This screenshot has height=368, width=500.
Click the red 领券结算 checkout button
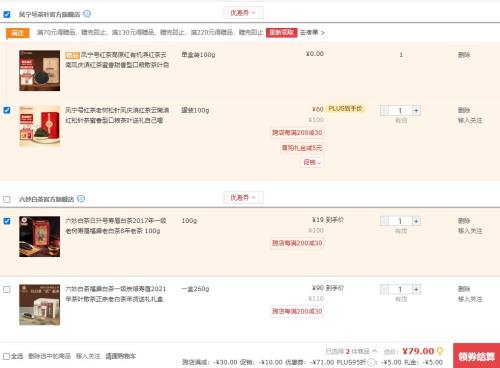[476, 356]
